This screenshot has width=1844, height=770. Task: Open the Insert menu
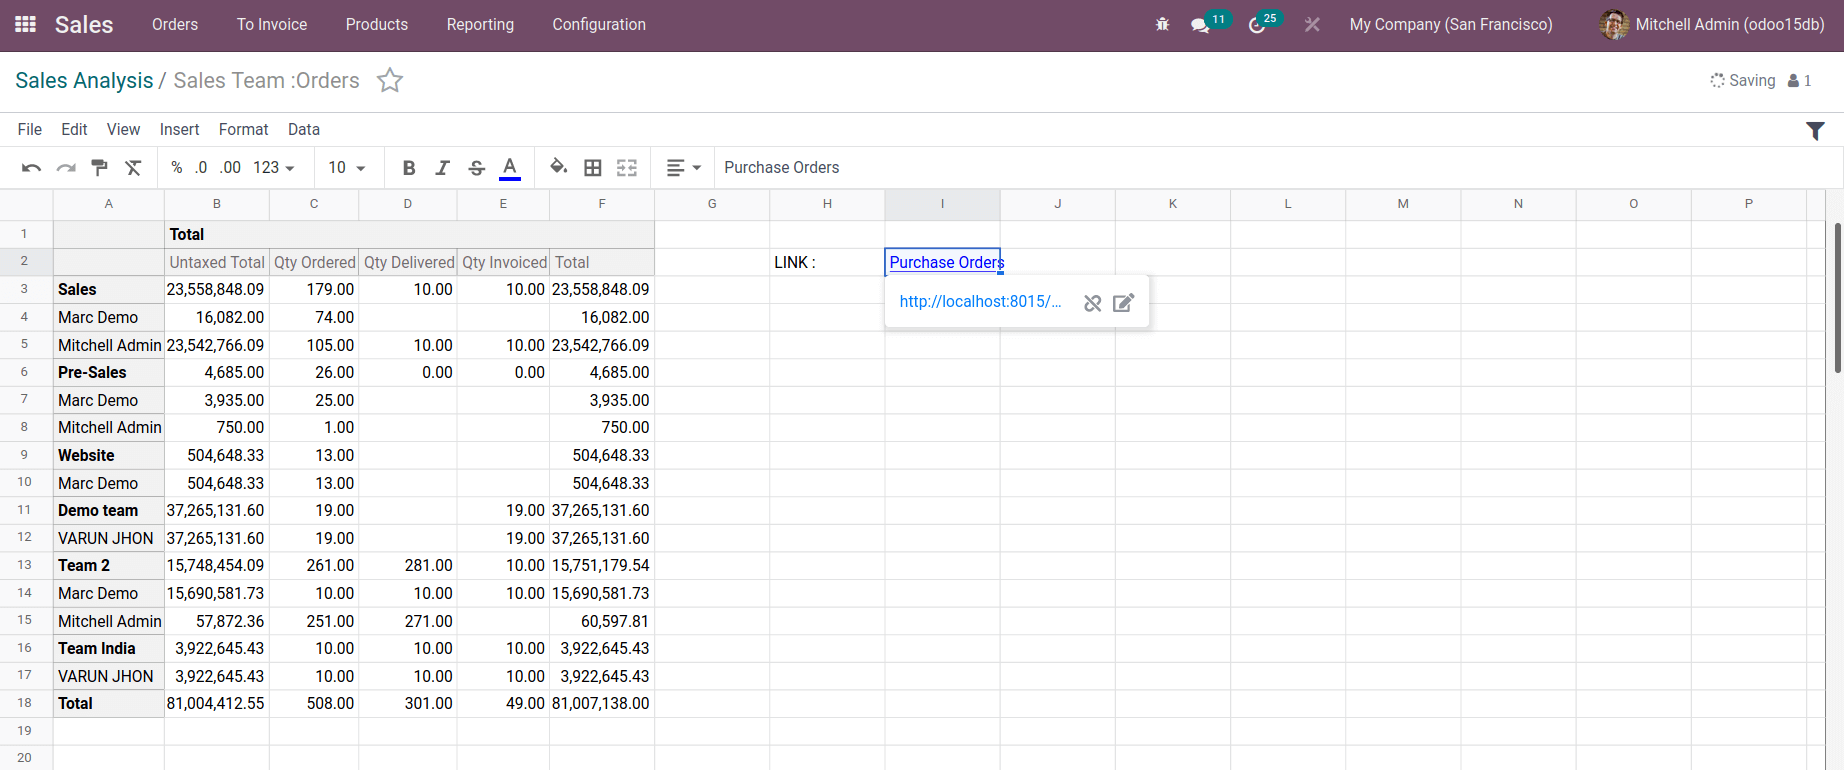point(179,129)
